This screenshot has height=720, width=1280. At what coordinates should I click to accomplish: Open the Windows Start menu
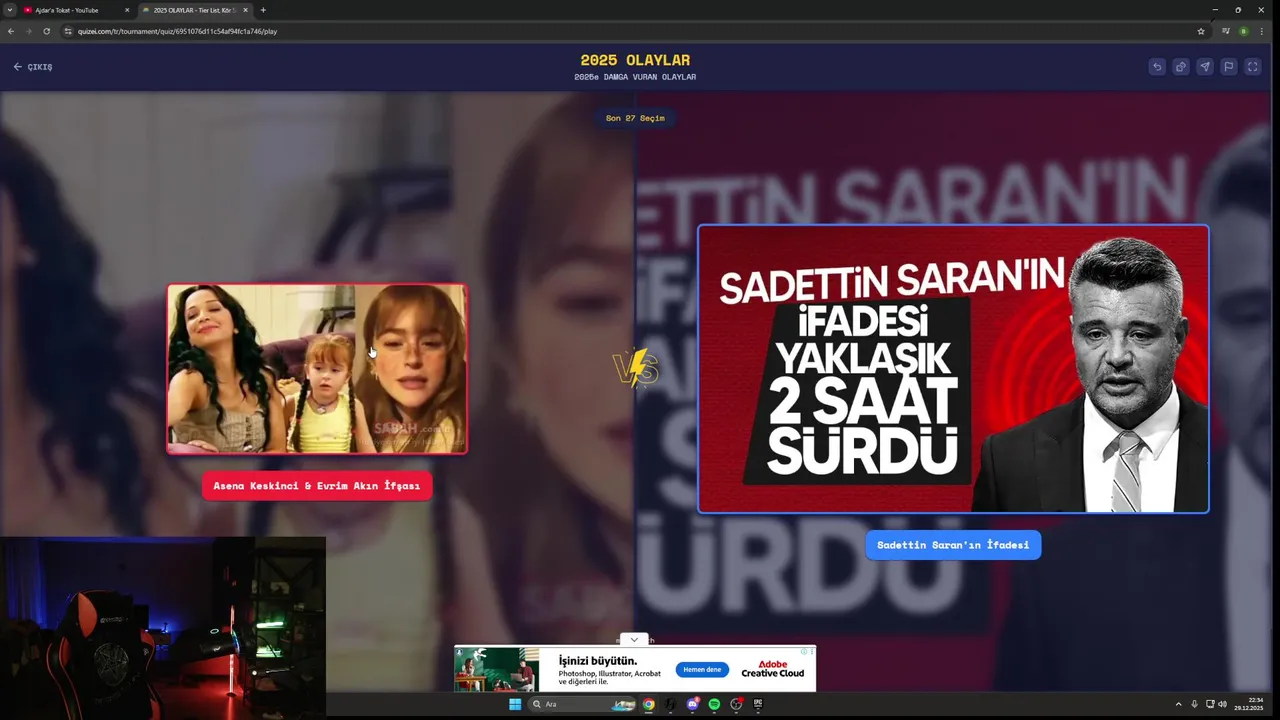tap(515, 704)
